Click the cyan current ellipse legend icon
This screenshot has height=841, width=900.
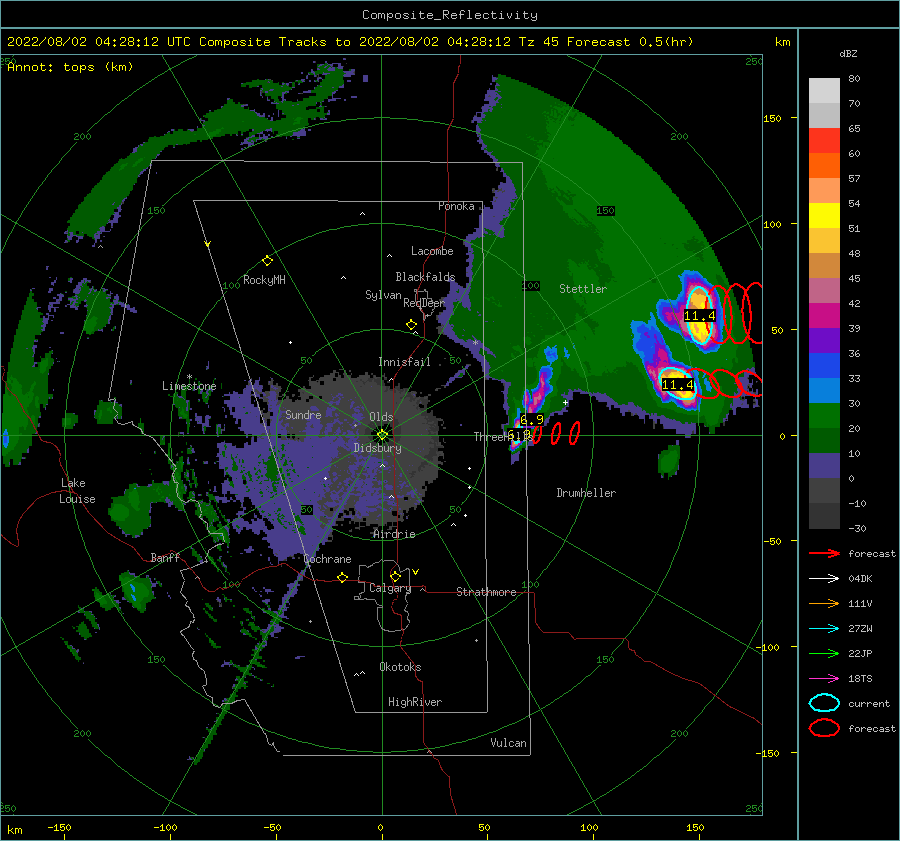tap(824, 703)
